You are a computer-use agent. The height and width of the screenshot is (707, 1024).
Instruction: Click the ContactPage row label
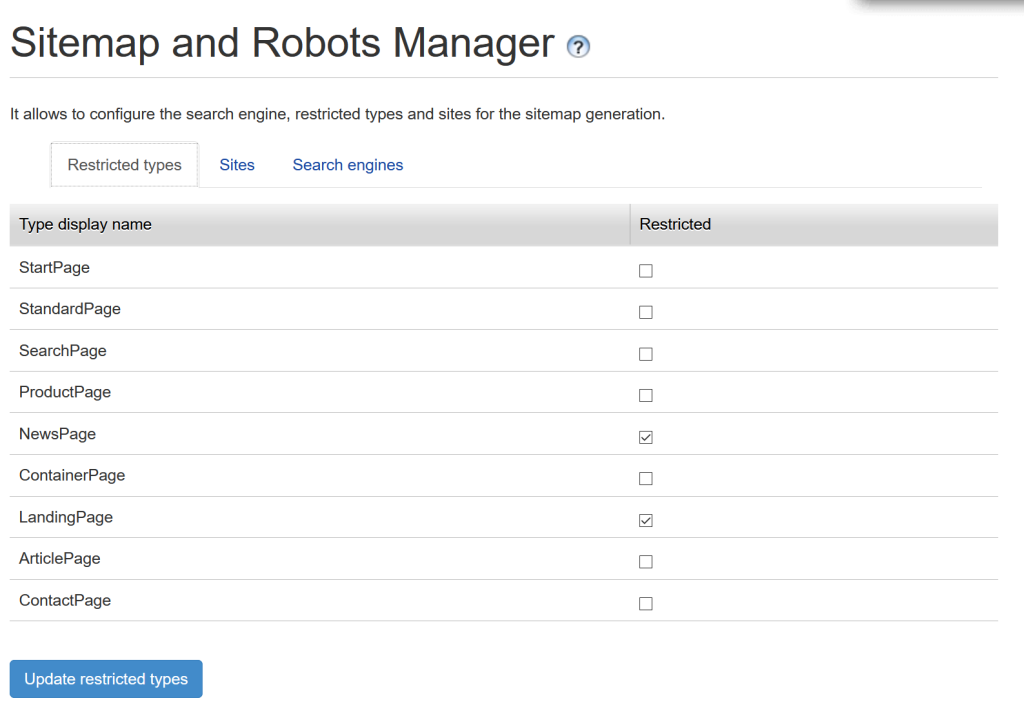tap(64, 600)
